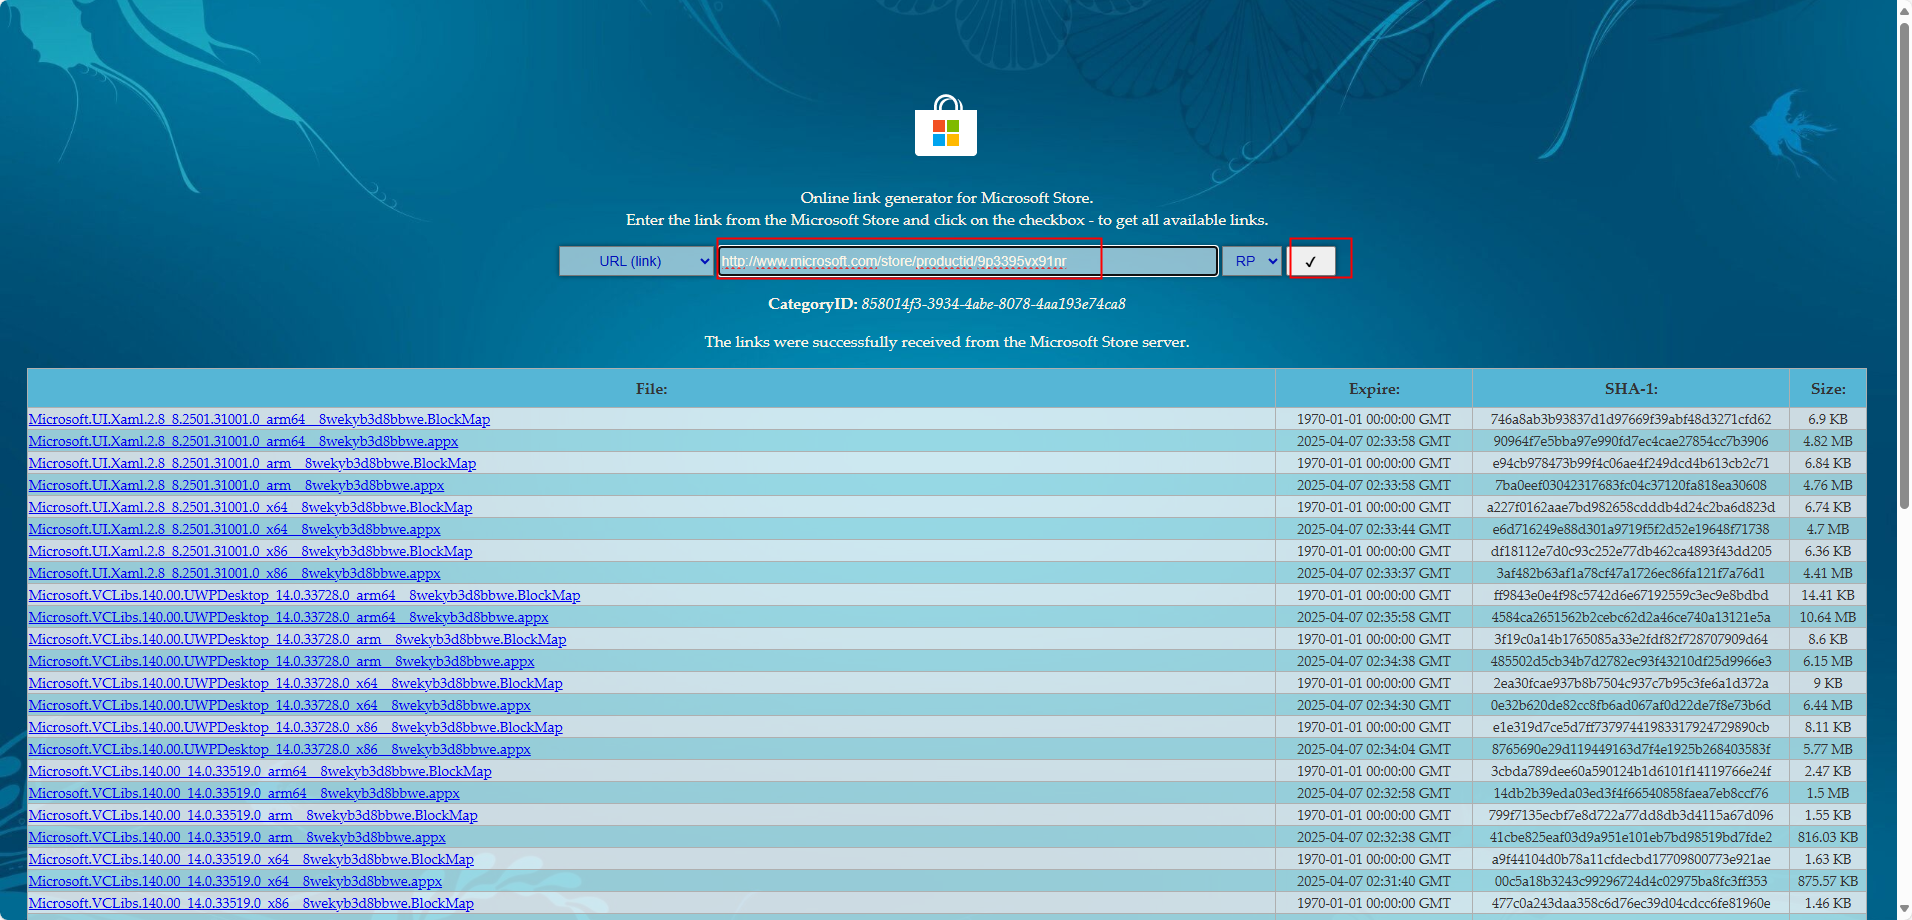
Task: Click 'Online link generator for Microsoft Store.' heading
Action: click(x=946, y=198)
